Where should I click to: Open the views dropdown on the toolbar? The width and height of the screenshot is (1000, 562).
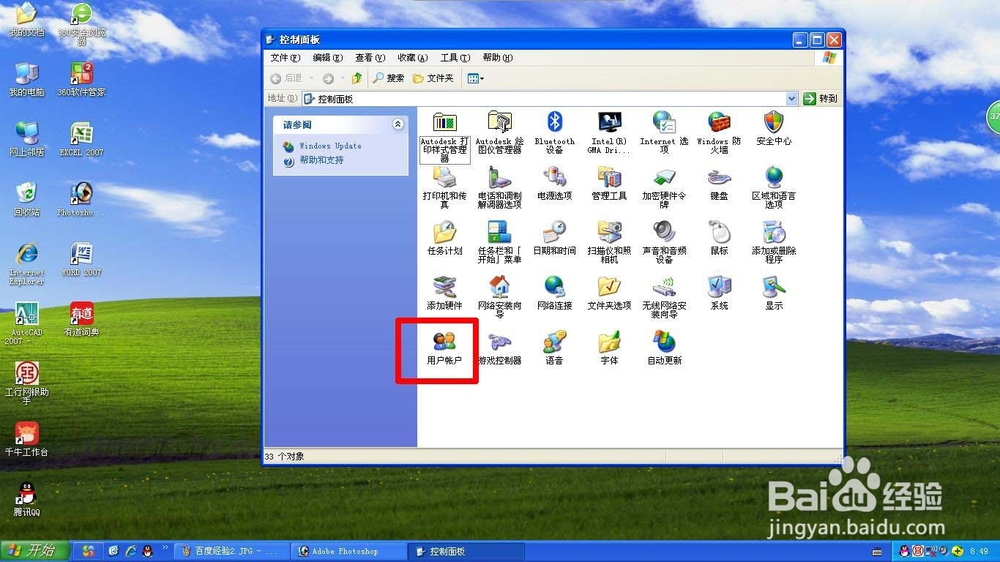click(x=475, y=78)
